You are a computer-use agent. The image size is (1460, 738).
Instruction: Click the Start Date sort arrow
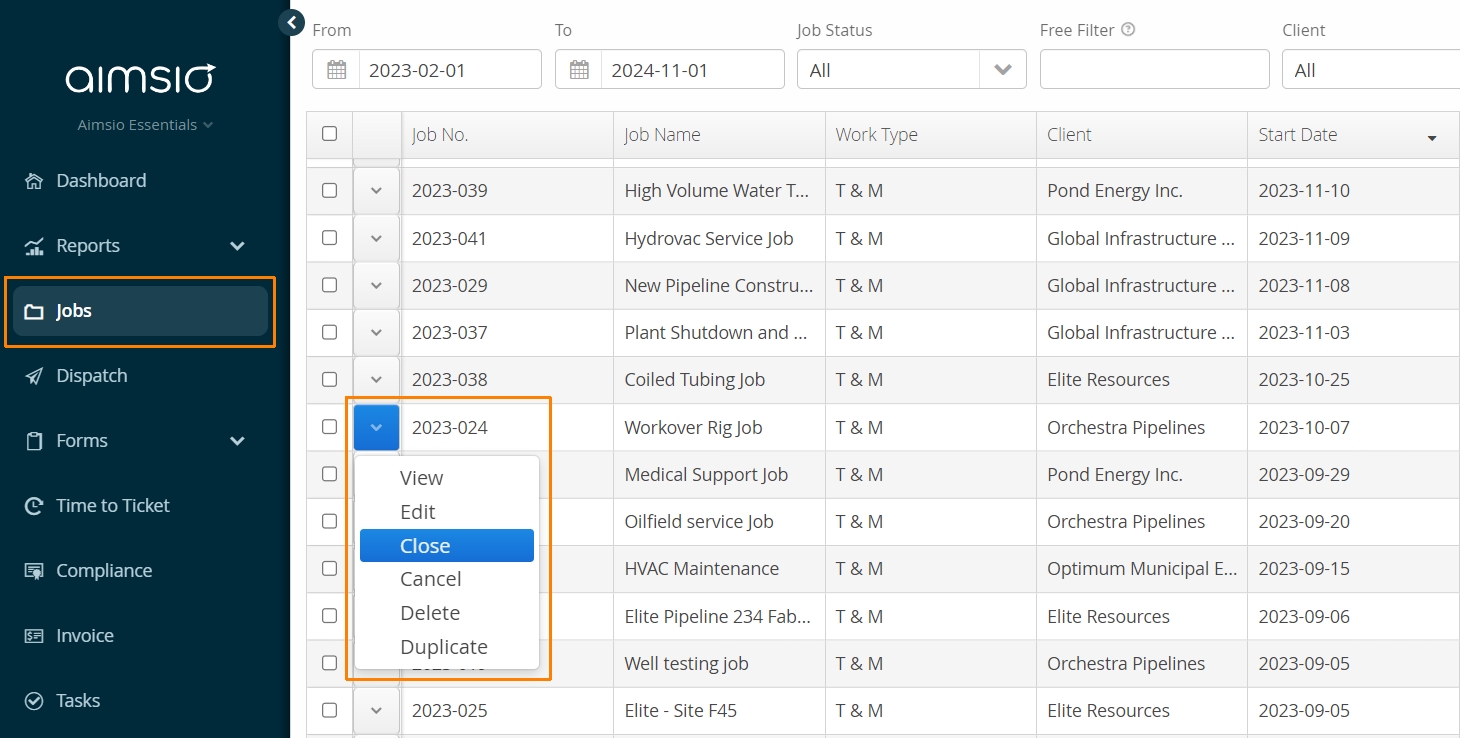pos(1432,138)
